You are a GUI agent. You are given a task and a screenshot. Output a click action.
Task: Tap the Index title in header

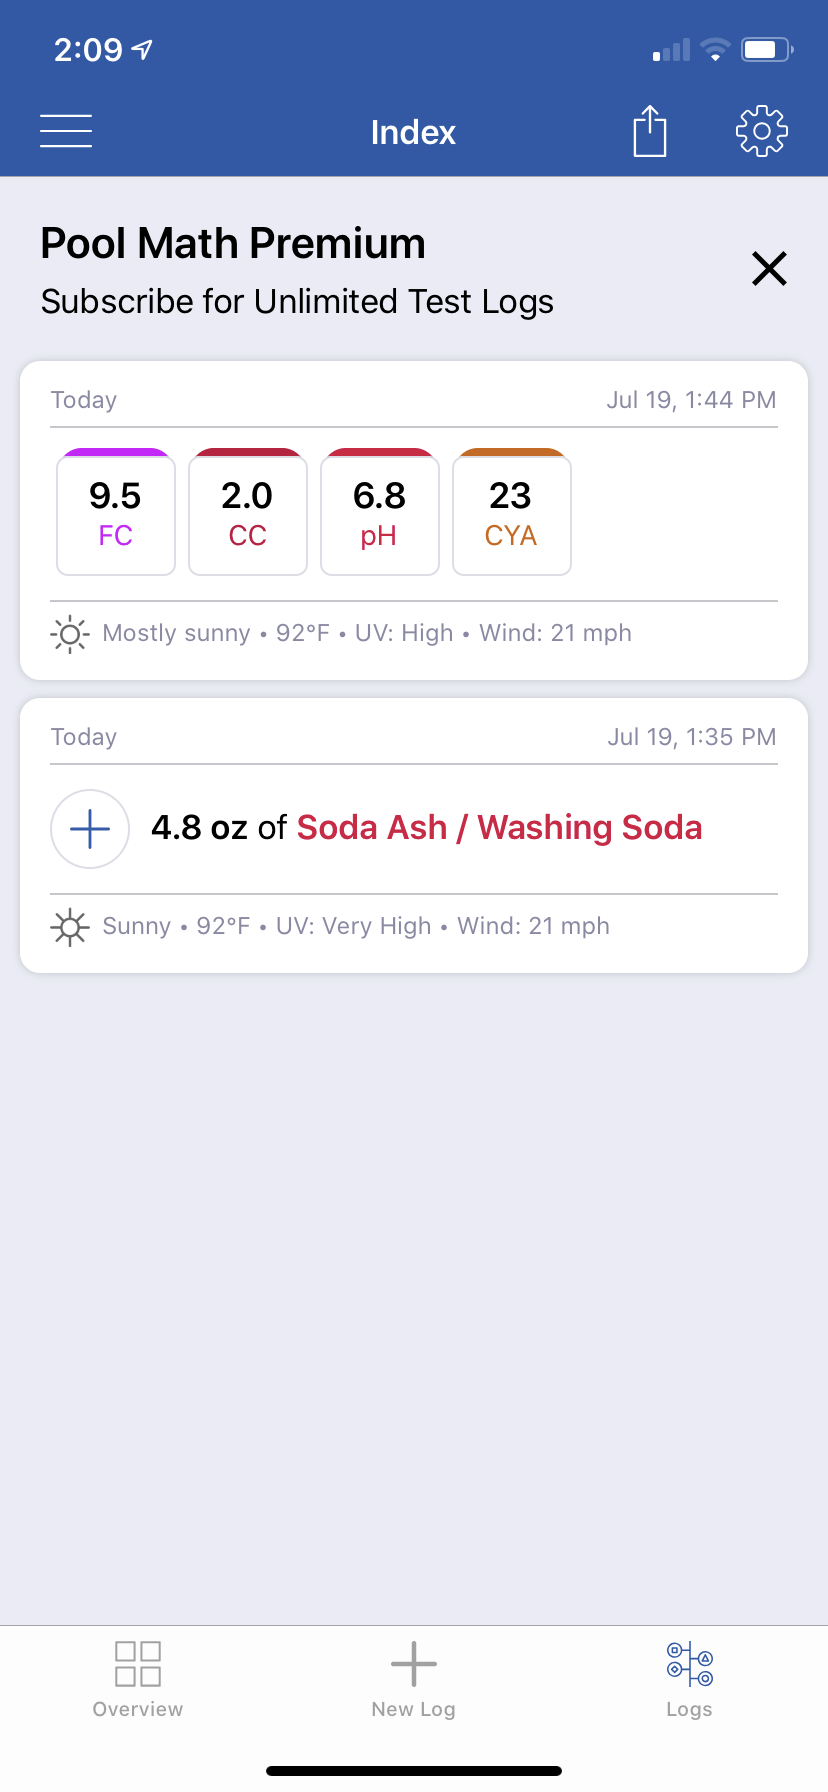tap(413, 132)
